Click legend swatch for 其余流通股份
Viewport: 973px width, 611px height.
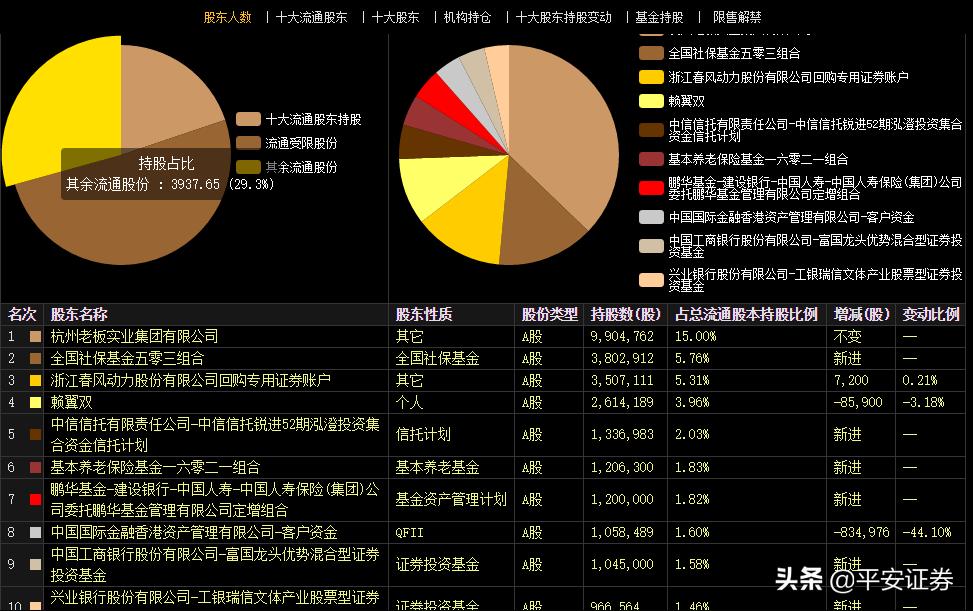click(x=248, y=167)
